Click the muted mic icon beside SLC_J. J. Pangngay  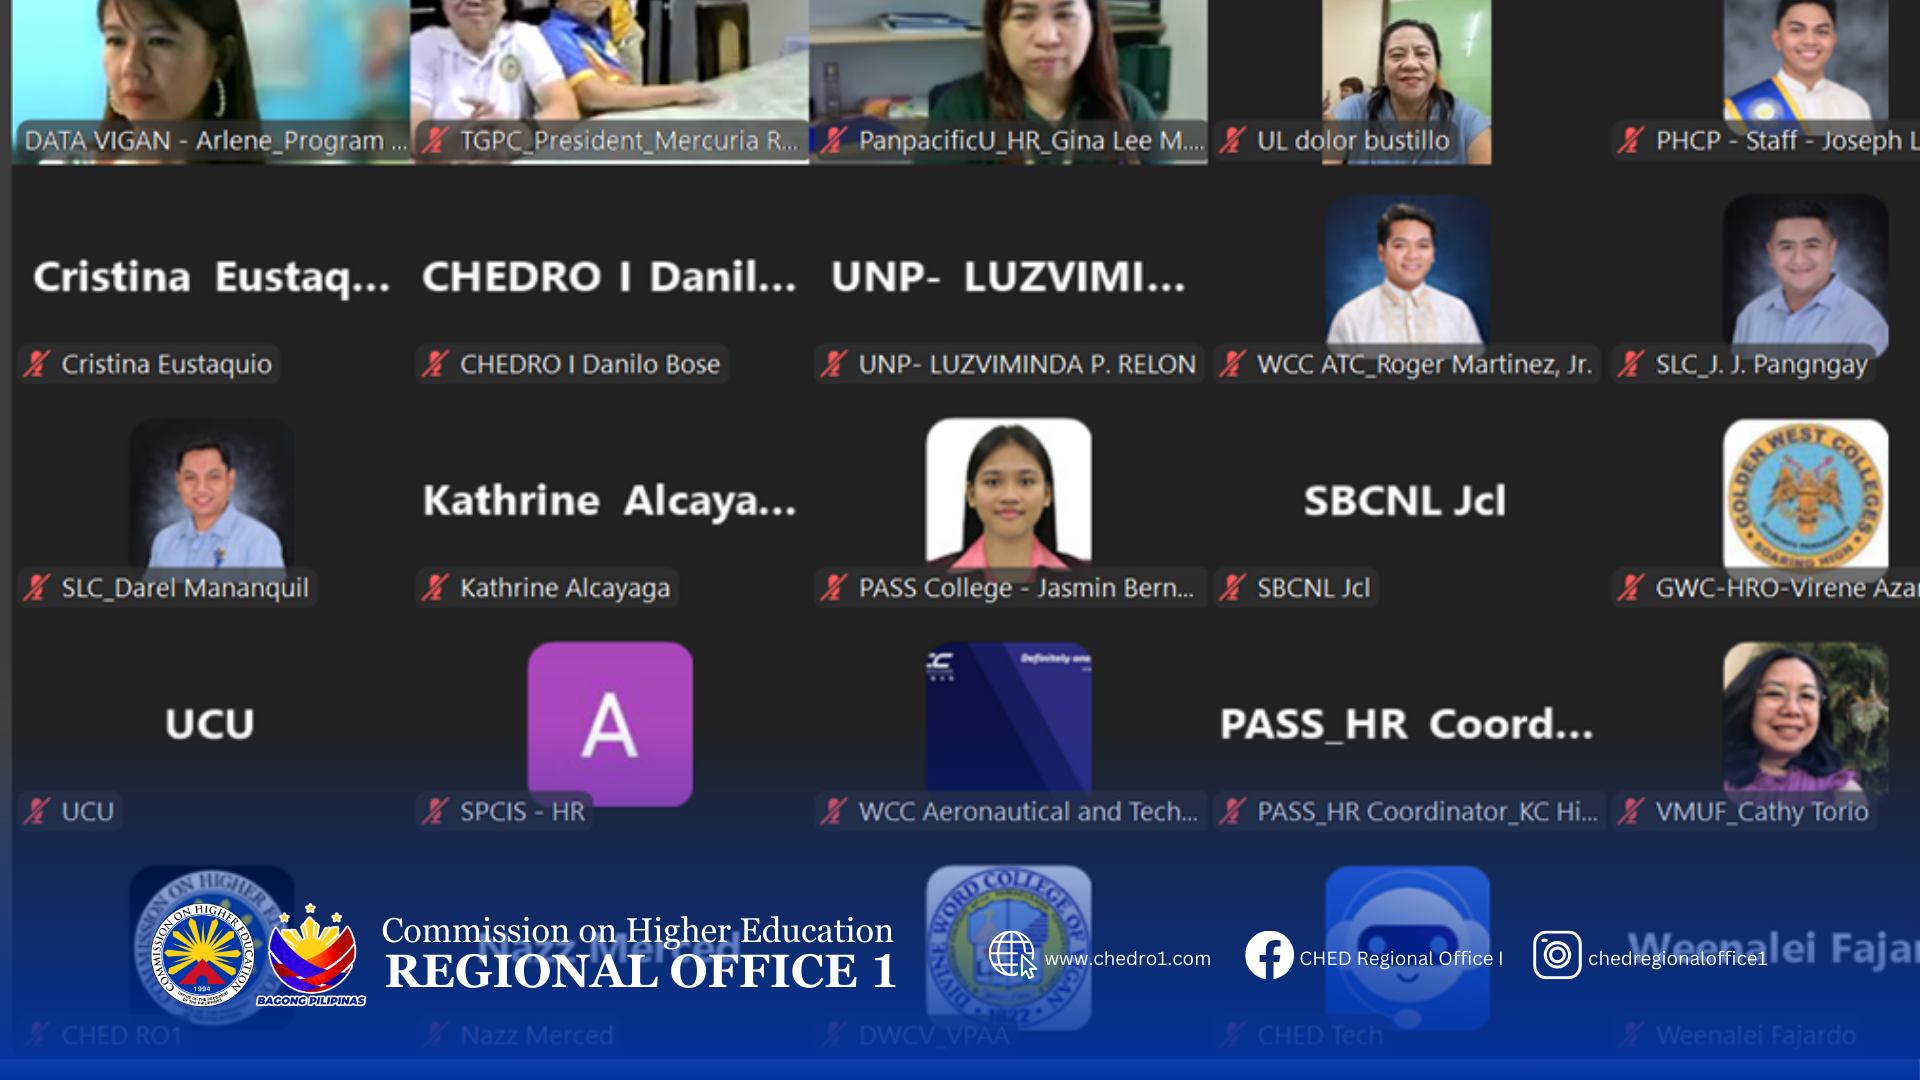tap(1631, 364)
